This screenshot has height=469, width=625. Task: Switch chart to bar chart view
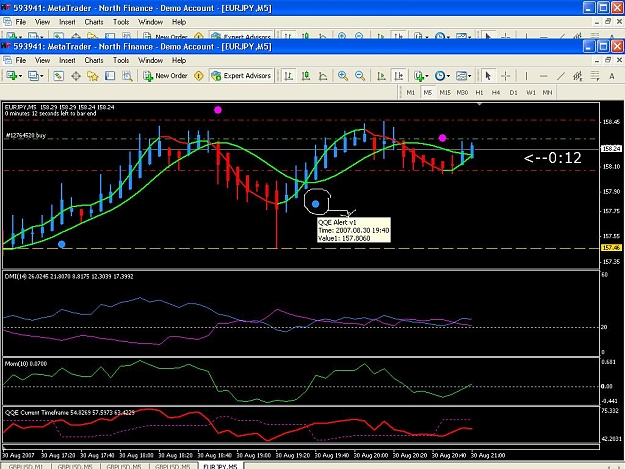[x=289, y=76]
